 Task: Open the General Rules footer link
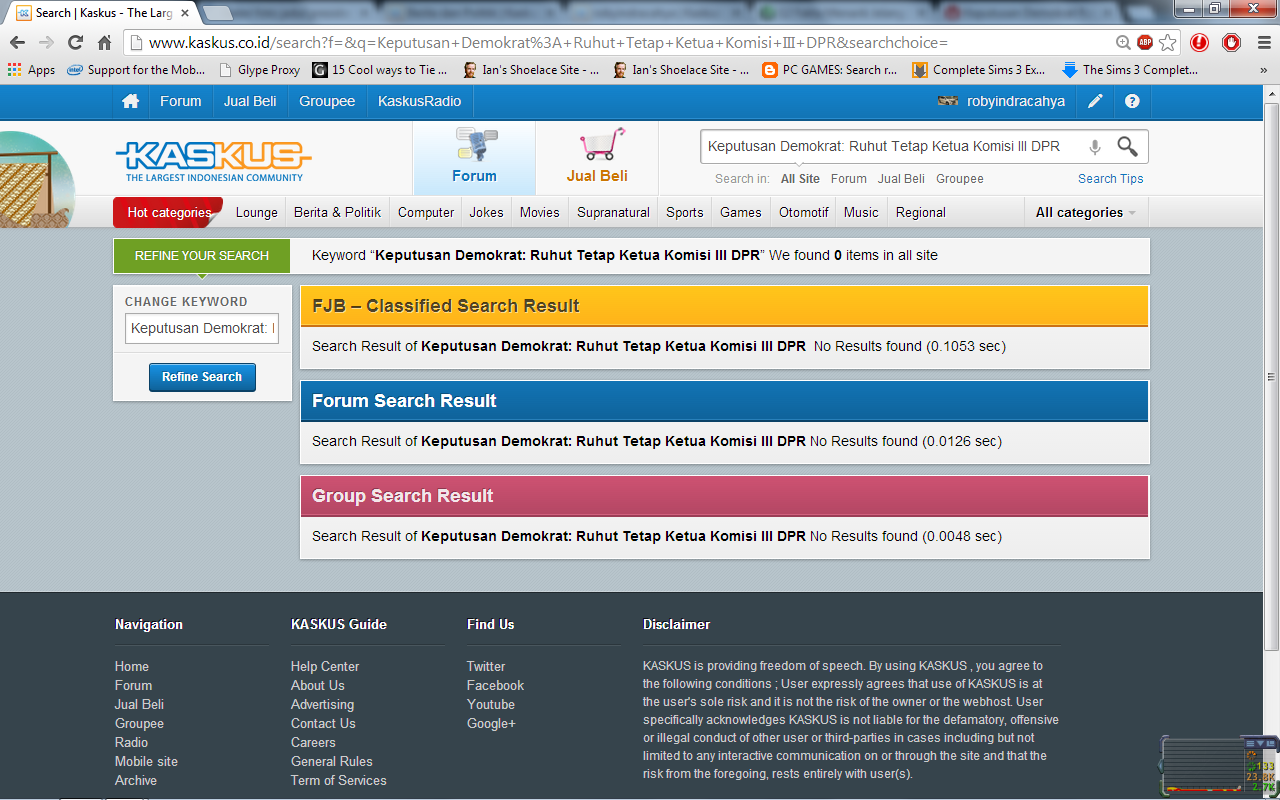tap(332, 762)
